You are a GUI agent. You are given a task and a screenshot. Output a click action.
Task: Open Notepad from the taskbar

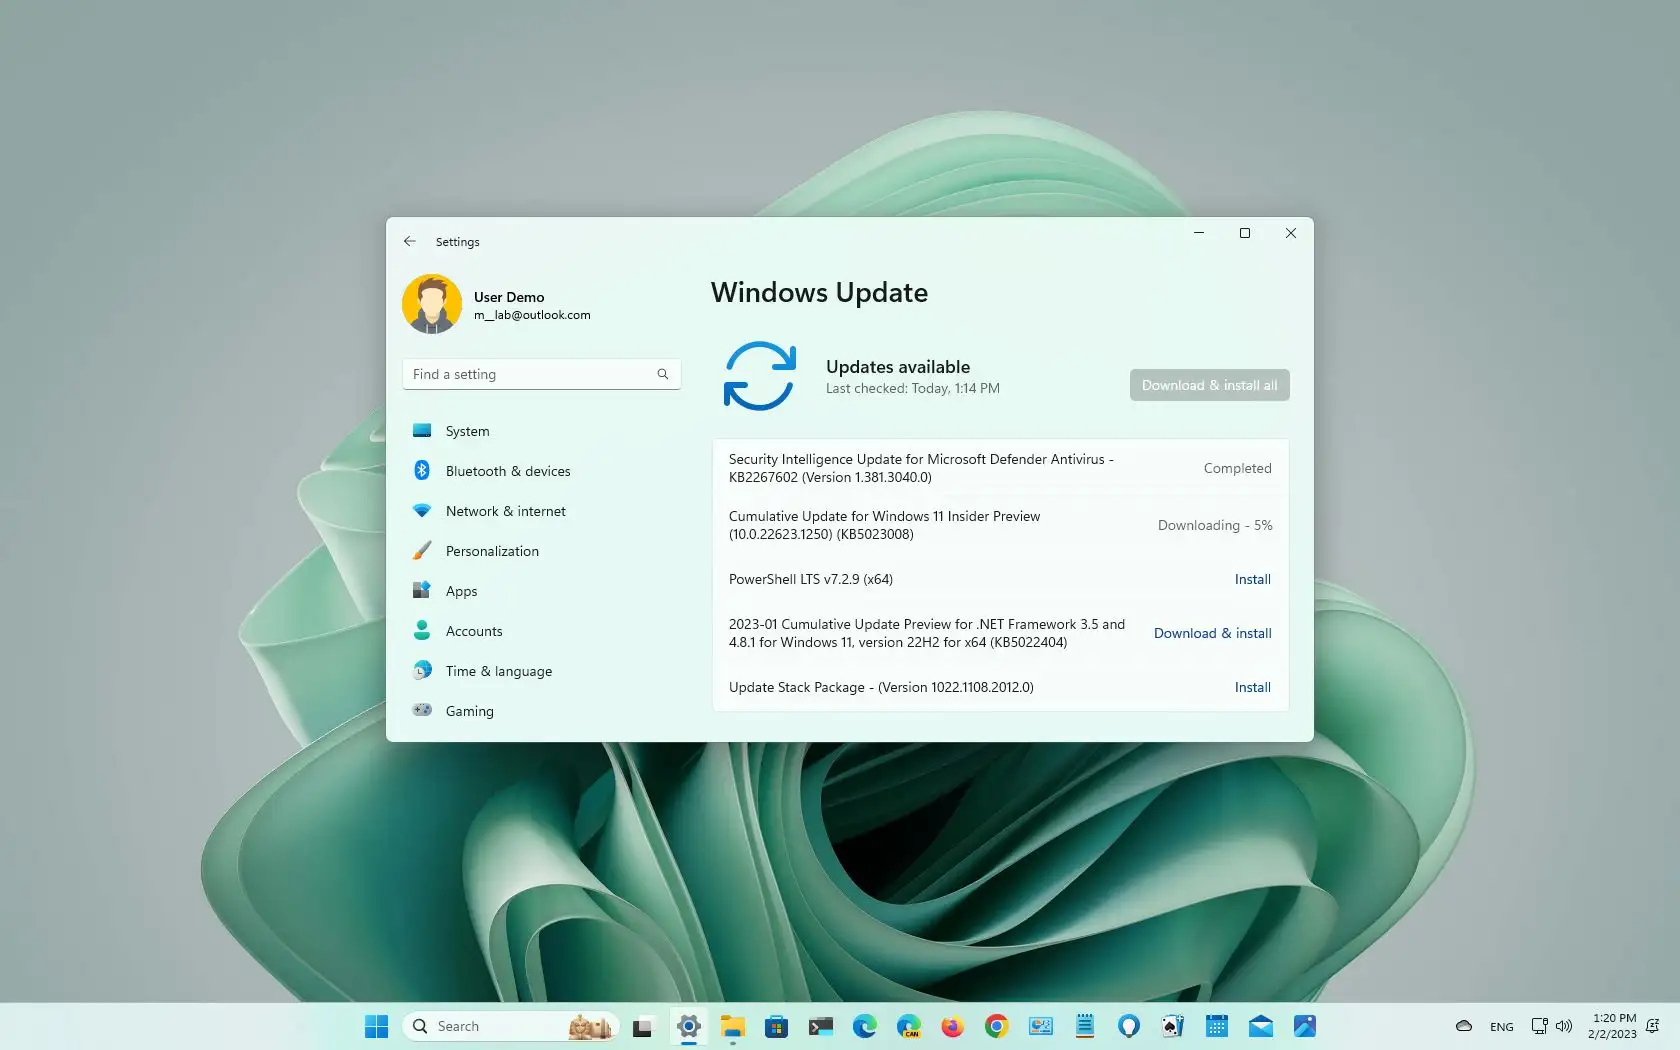(1084, 1026)
